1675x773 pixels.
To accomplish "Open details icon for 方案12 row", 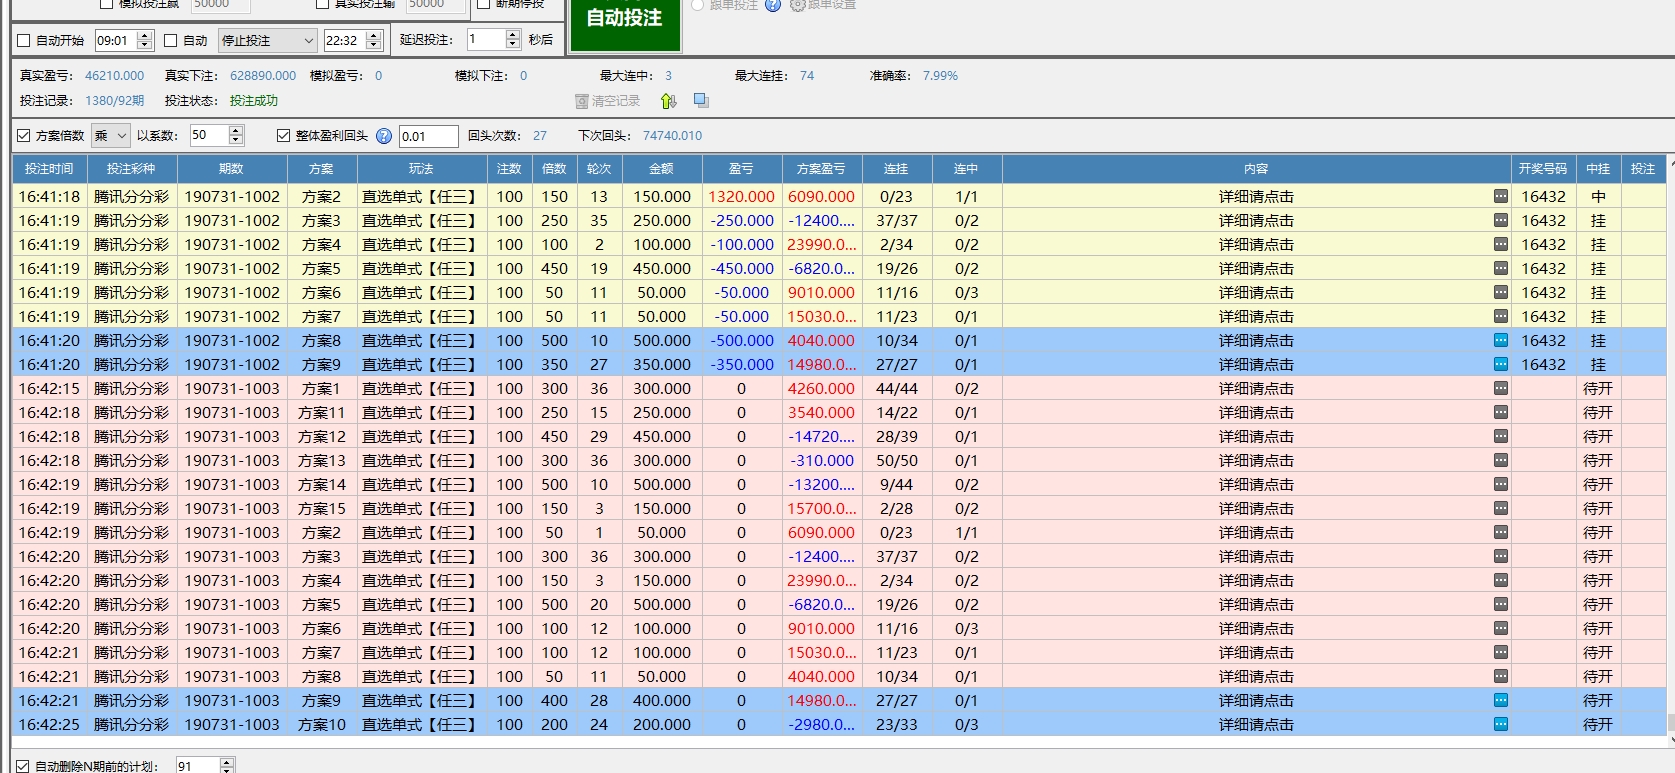I will coord(1500,436).
